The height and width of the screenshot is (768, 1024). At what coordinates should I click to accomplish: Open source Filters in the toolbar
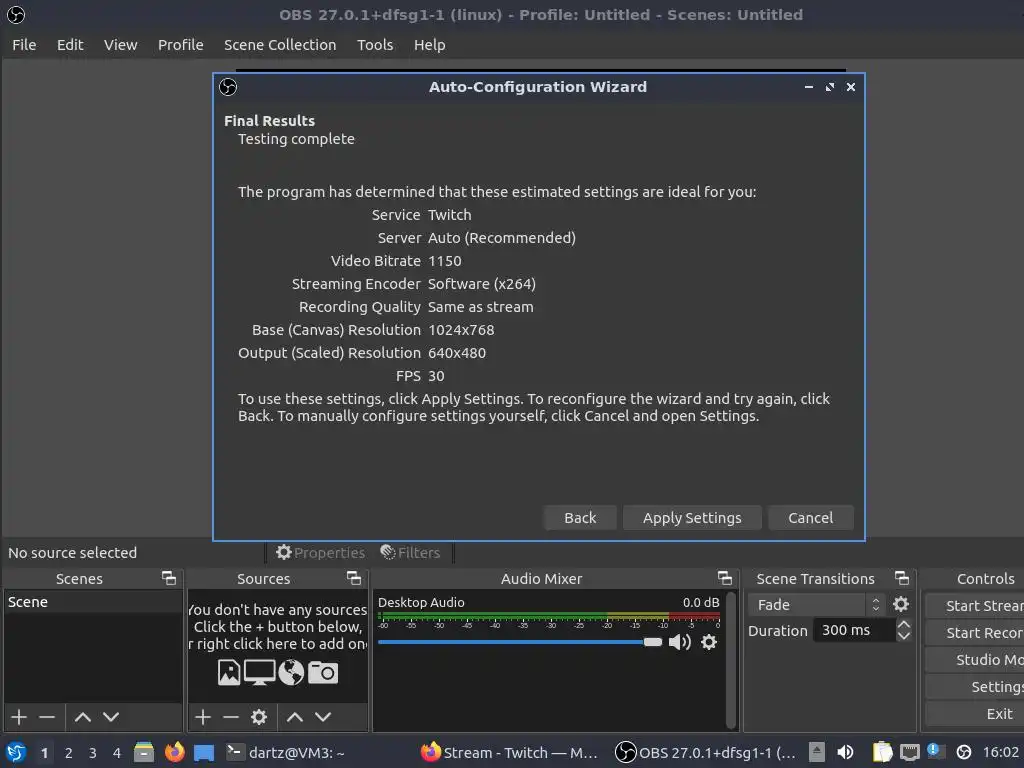pyautogui.click(x=410, y=553)
